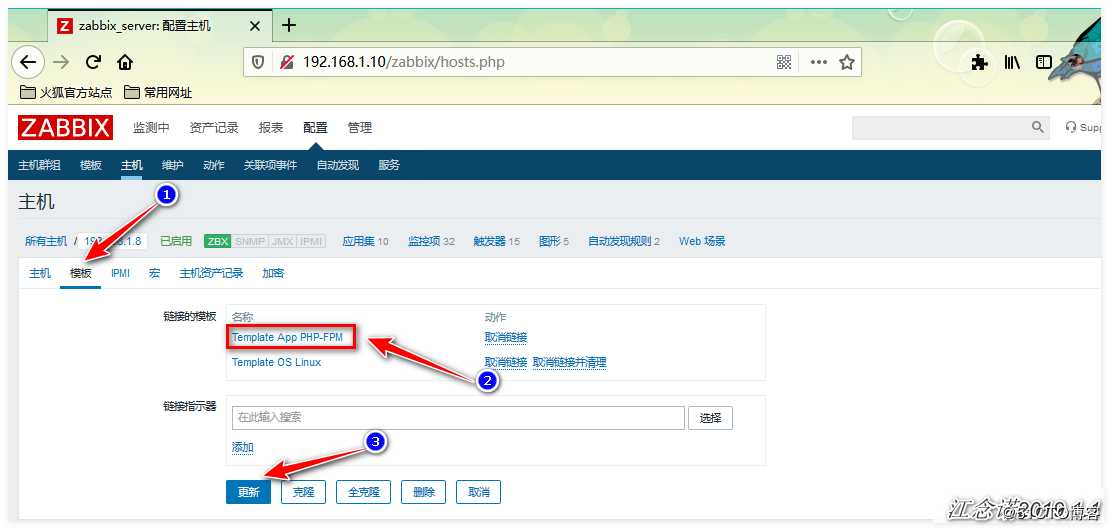Open the 常用网址 bookmark folder

pyautogui.click(x=158, y=93)
